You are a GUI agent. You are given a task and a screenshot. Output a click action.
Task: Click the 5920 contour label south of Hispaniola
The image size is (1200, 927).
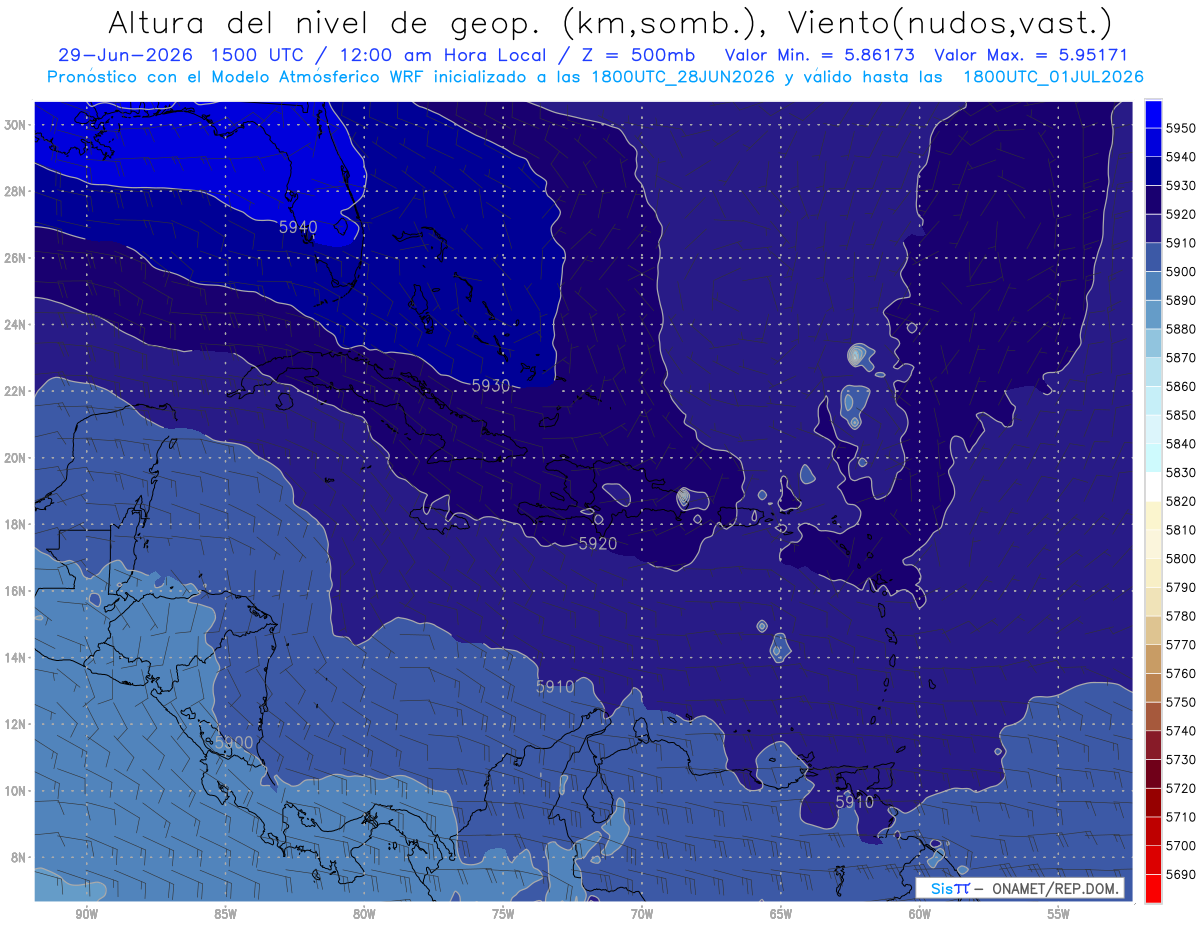[598, 544]
